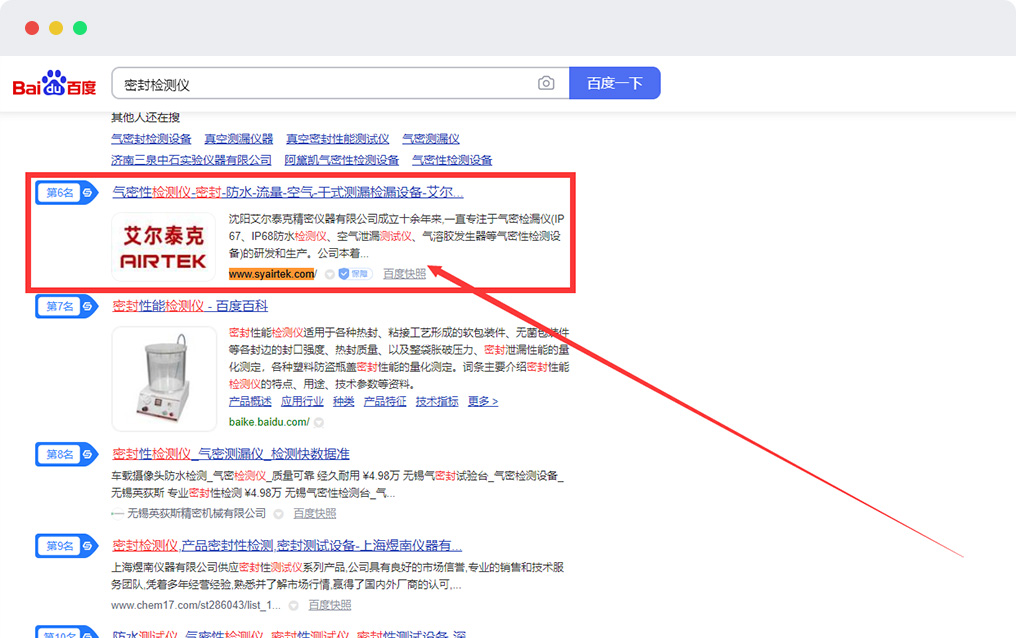1016x638 pixels.
Task: Click the snippet starting 沈阳艾尔泰克精密仪器有限公司
Action: coord(397,236)
